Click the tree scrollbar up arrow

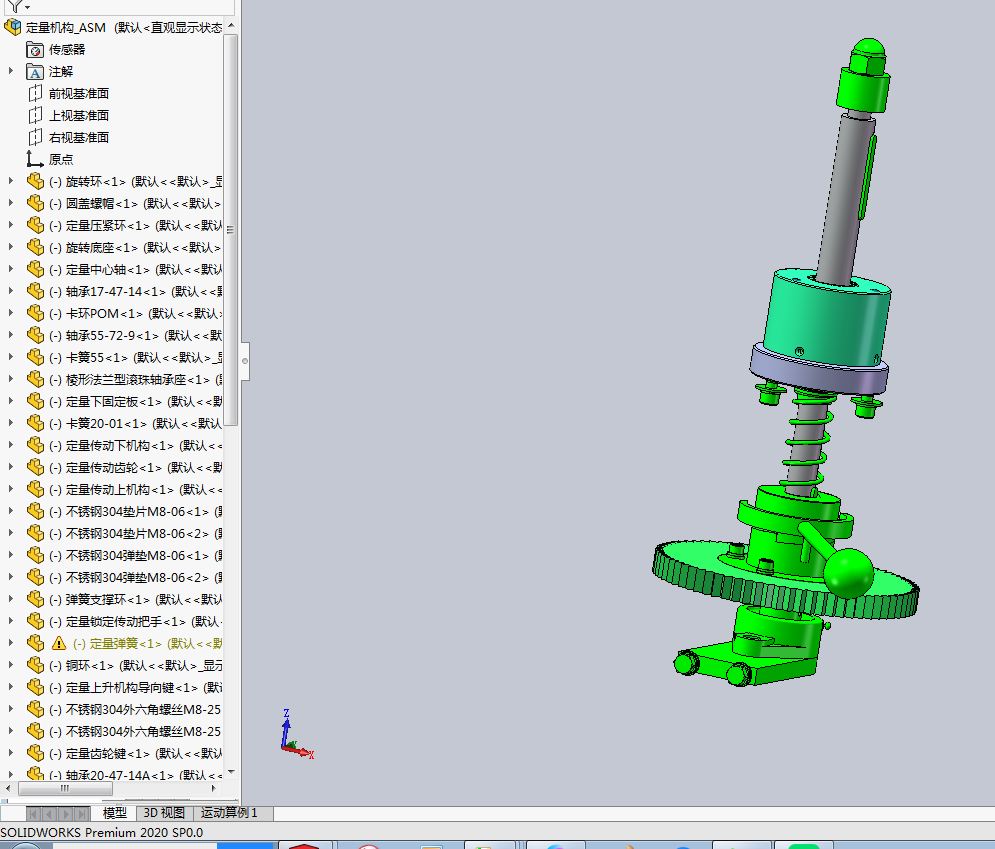(x=231, y=25)
